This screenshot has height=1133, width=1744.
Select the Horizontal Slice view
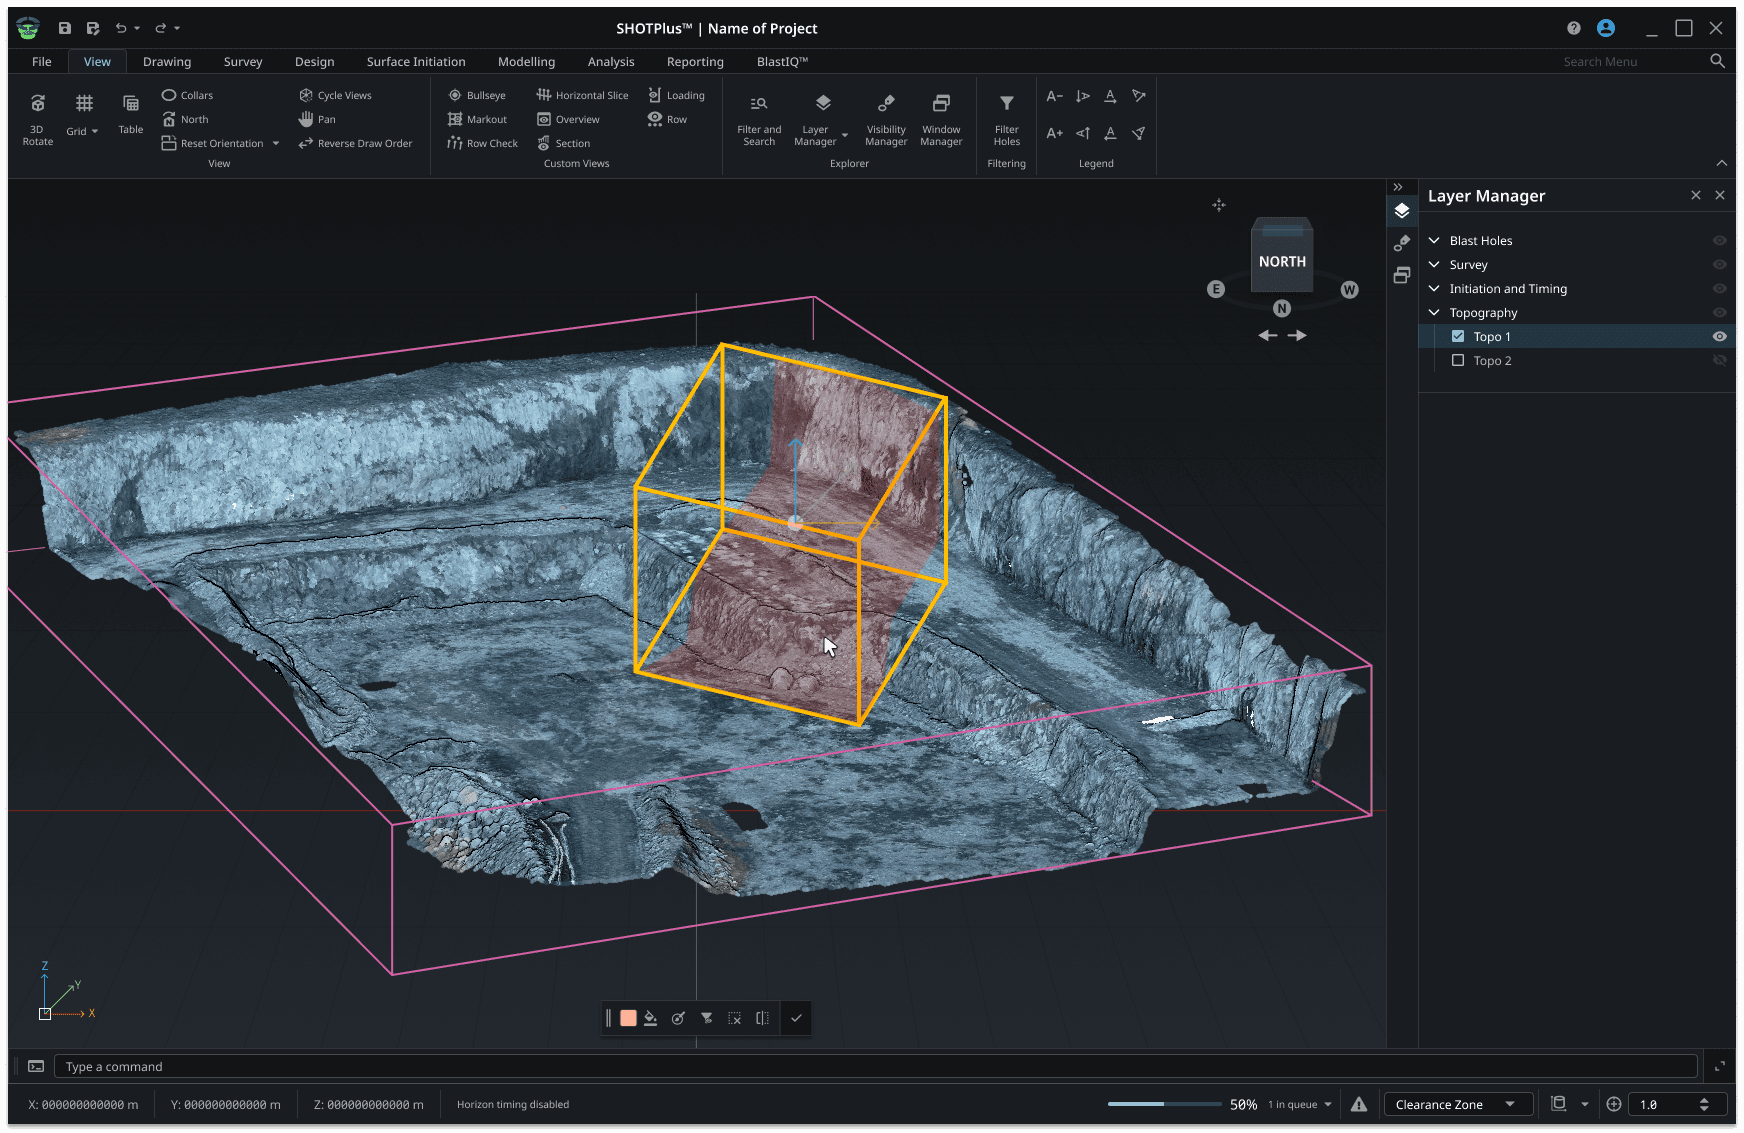point(582,95)
